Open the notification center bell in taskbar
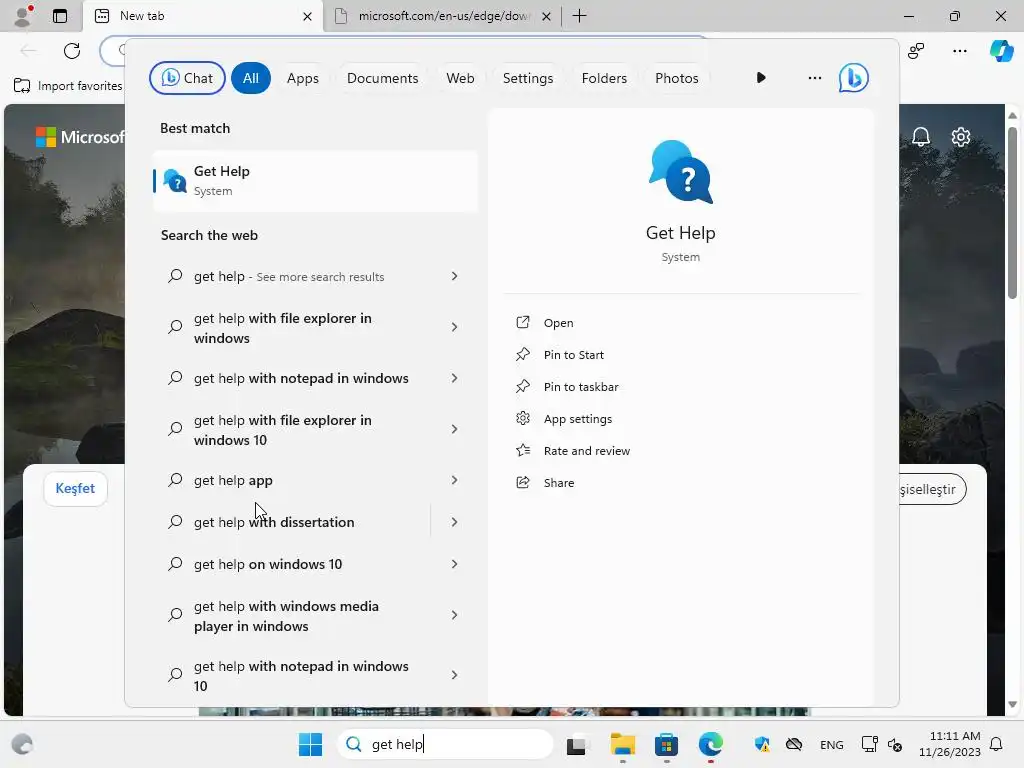 [997, 744]
